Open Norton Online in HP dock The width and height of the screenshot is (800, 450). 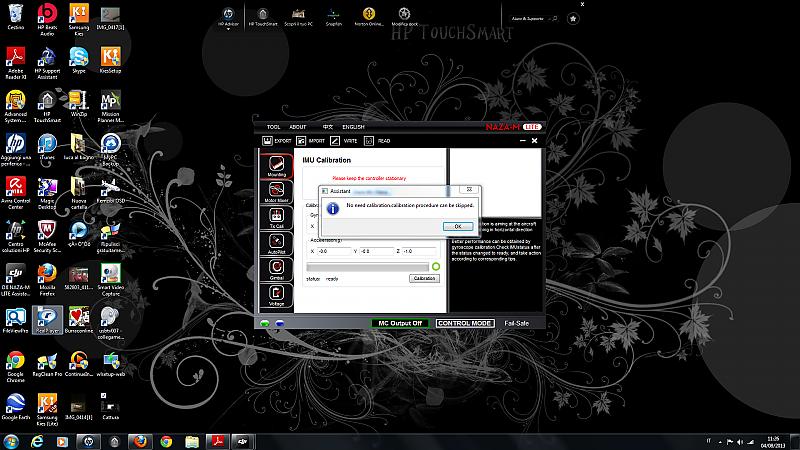tap(369, 16)
